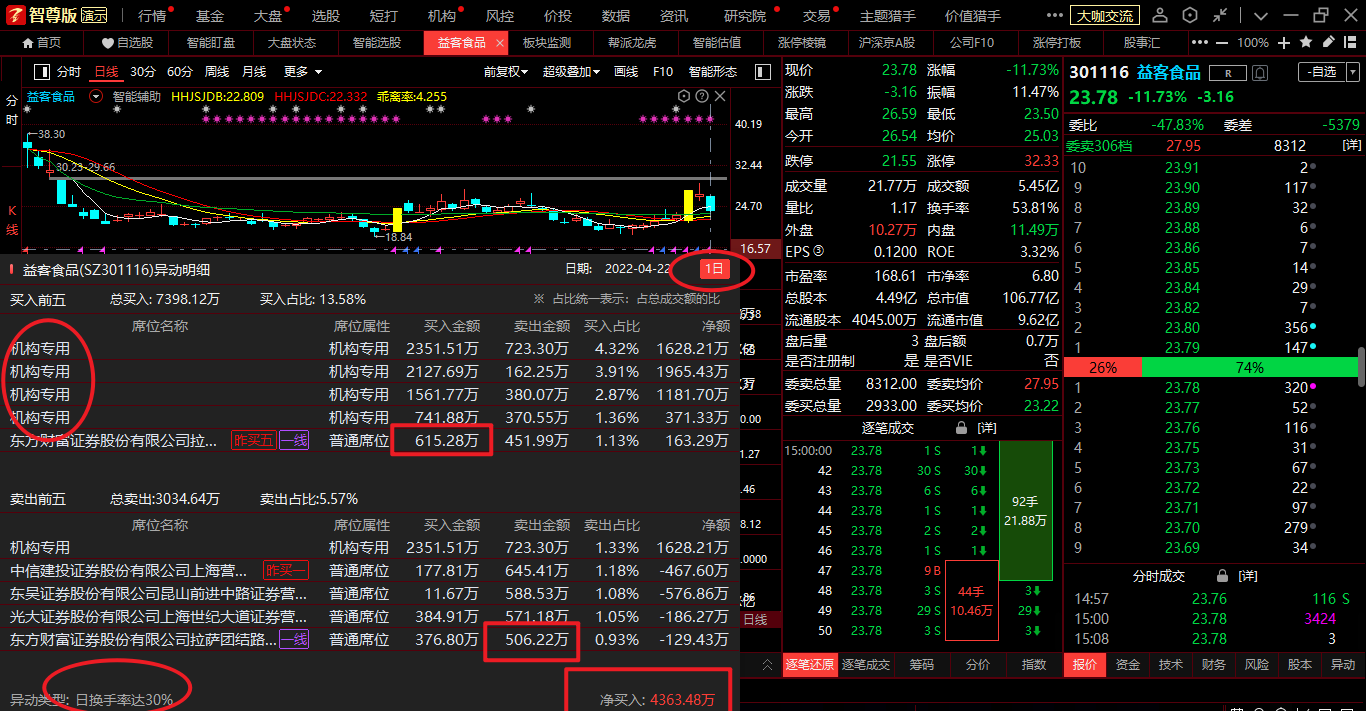Image resolution: width=1366 pixels, height=711 pixels.
Task: Toggle the 智能辅助 indicator label
Action: pyautogui.click(x=136, y=97)
